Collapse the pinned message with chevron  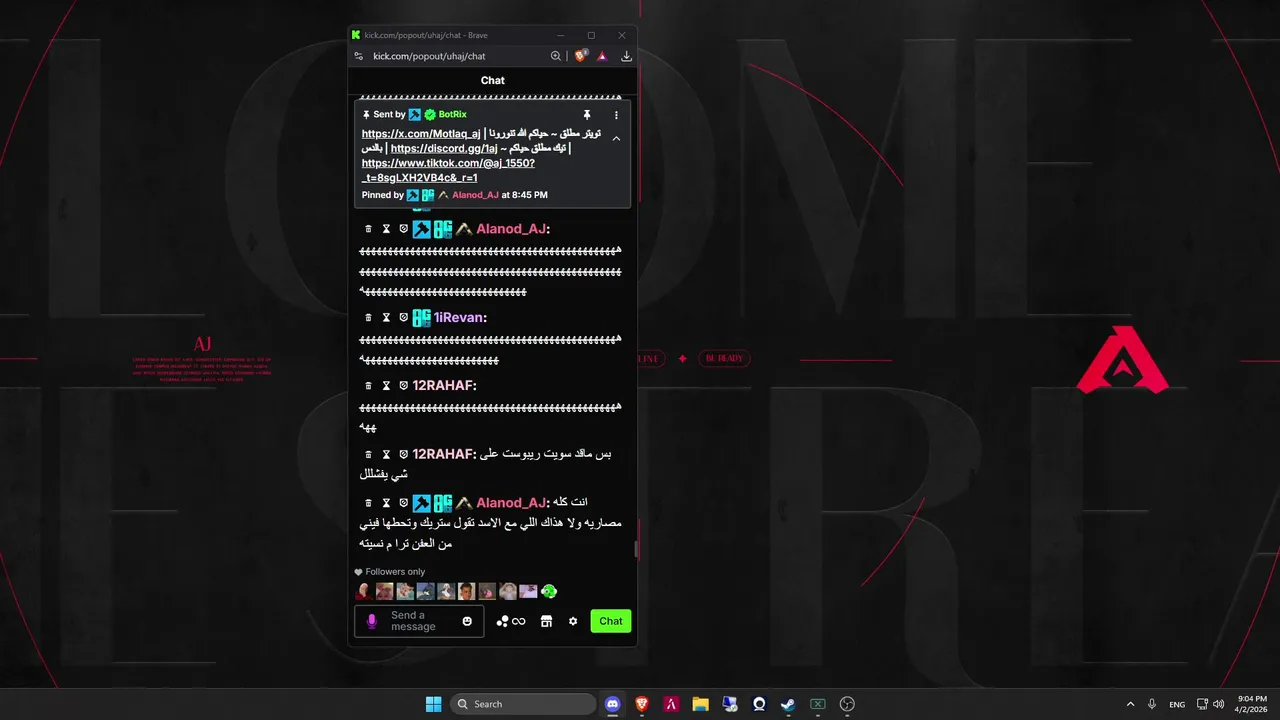click(616, 139)
